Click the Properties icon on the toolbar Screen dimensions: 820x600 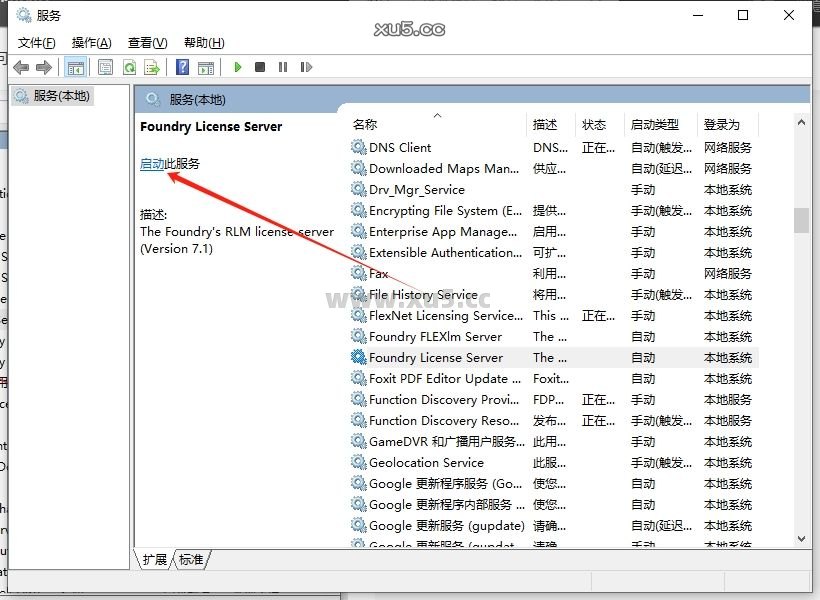[x=104, y=67]
